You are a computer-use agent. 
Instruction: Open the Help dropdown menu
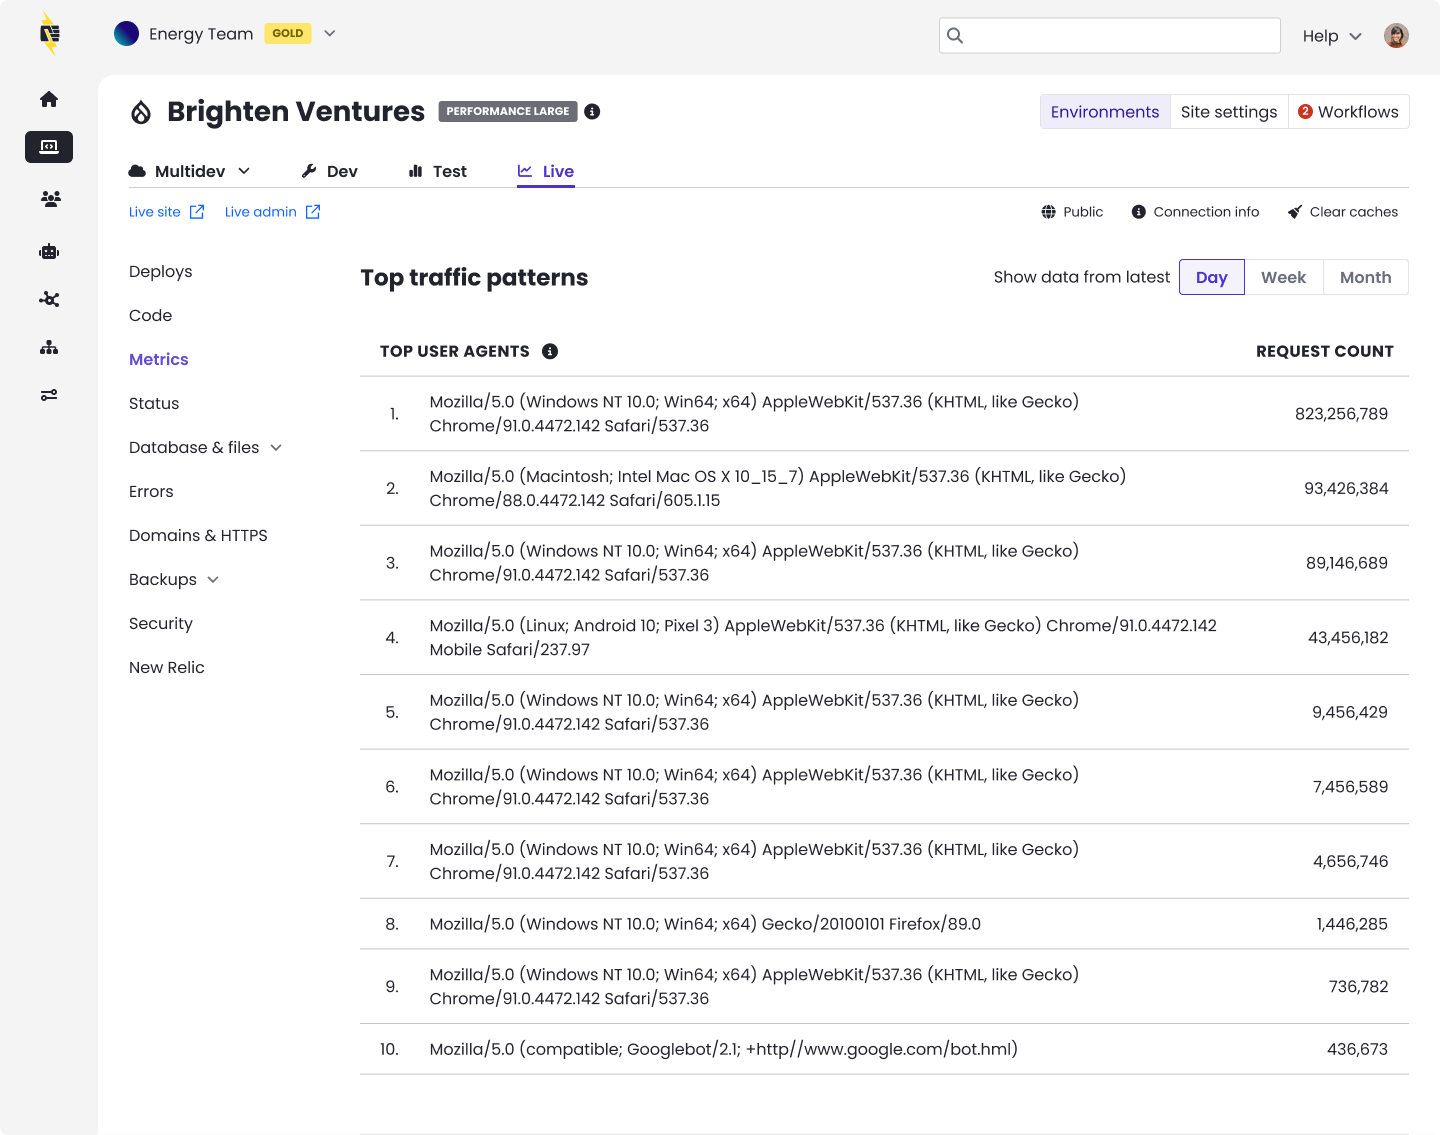point(1332,36)
